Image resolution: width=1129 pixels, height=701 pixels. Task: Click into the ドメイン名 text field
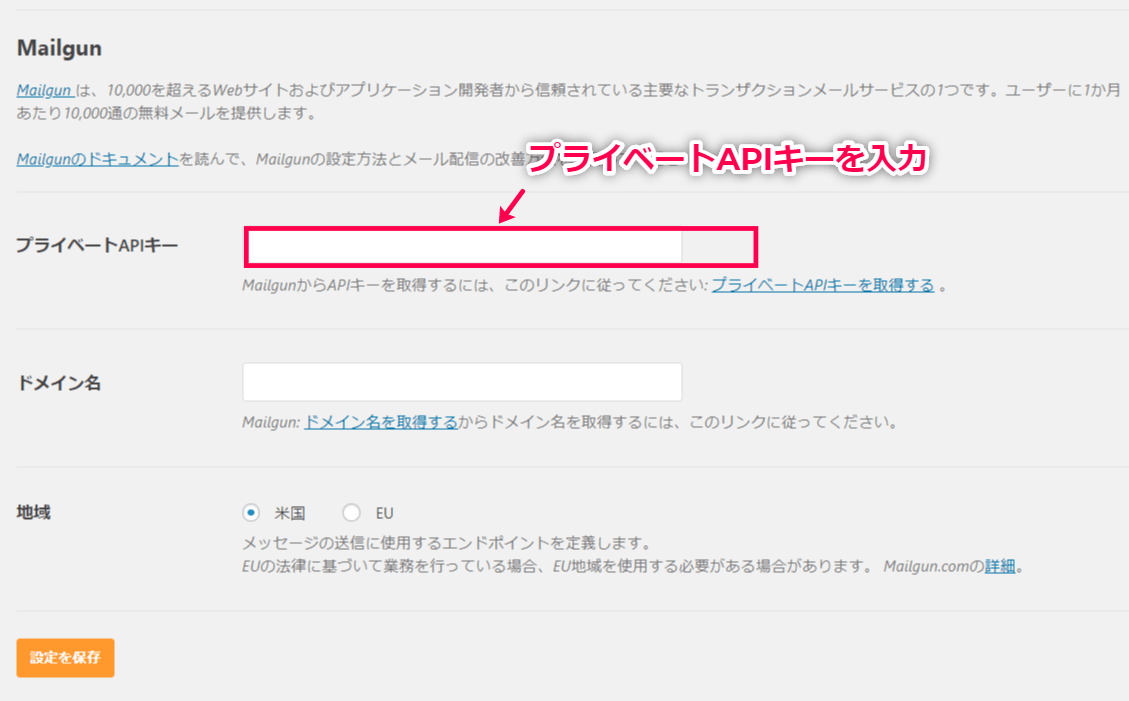[x=462, y=382]
